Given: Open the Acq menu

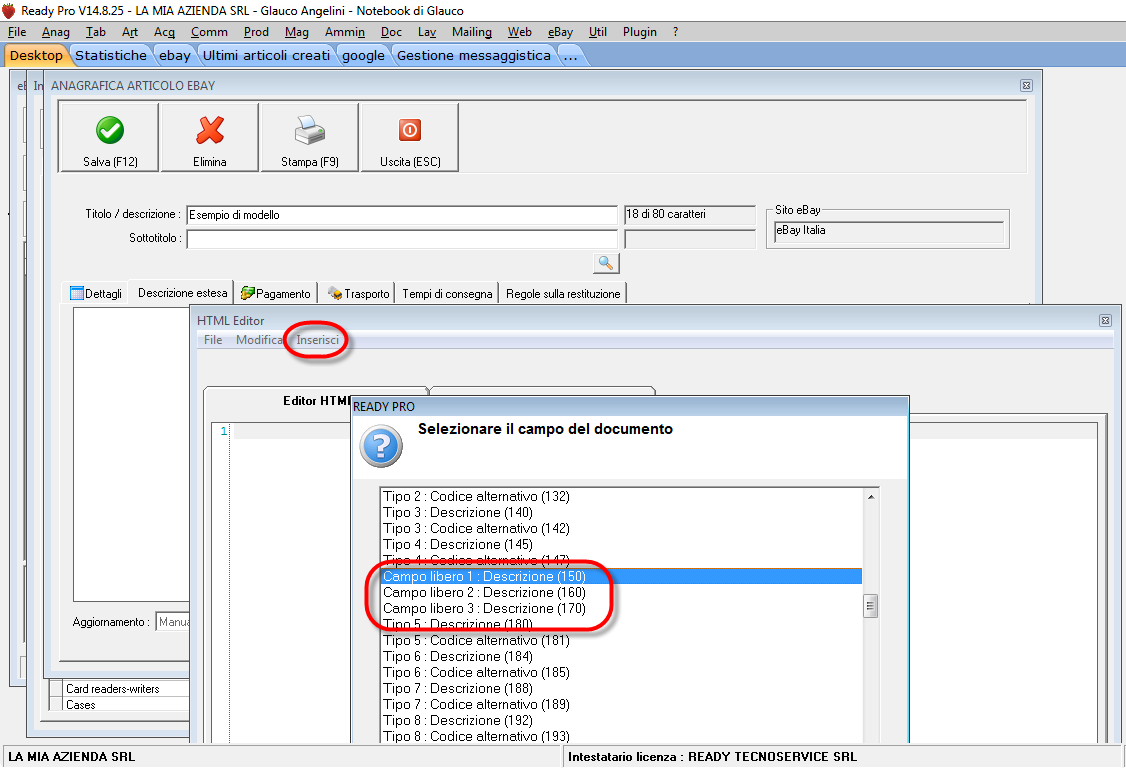Looking at the screenshot, I should coord(164,32).
